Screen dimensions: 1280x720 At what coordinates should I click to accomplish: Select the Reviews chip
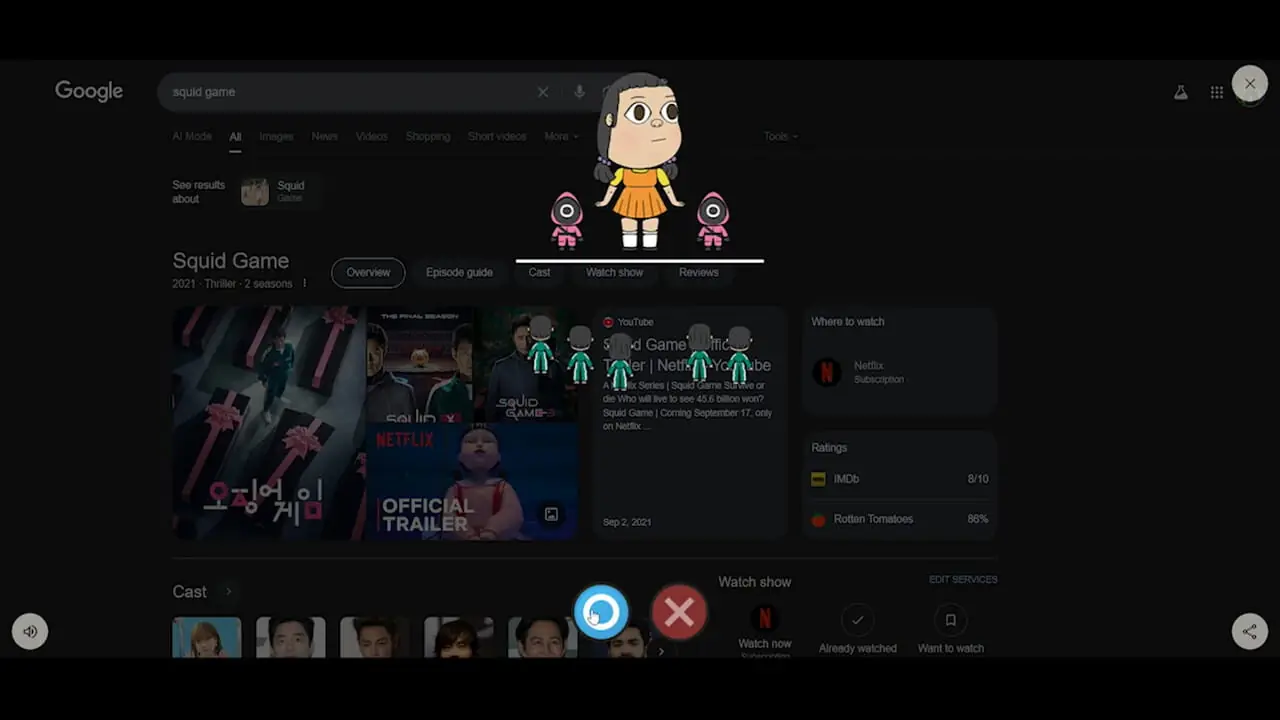pos(698,272)
